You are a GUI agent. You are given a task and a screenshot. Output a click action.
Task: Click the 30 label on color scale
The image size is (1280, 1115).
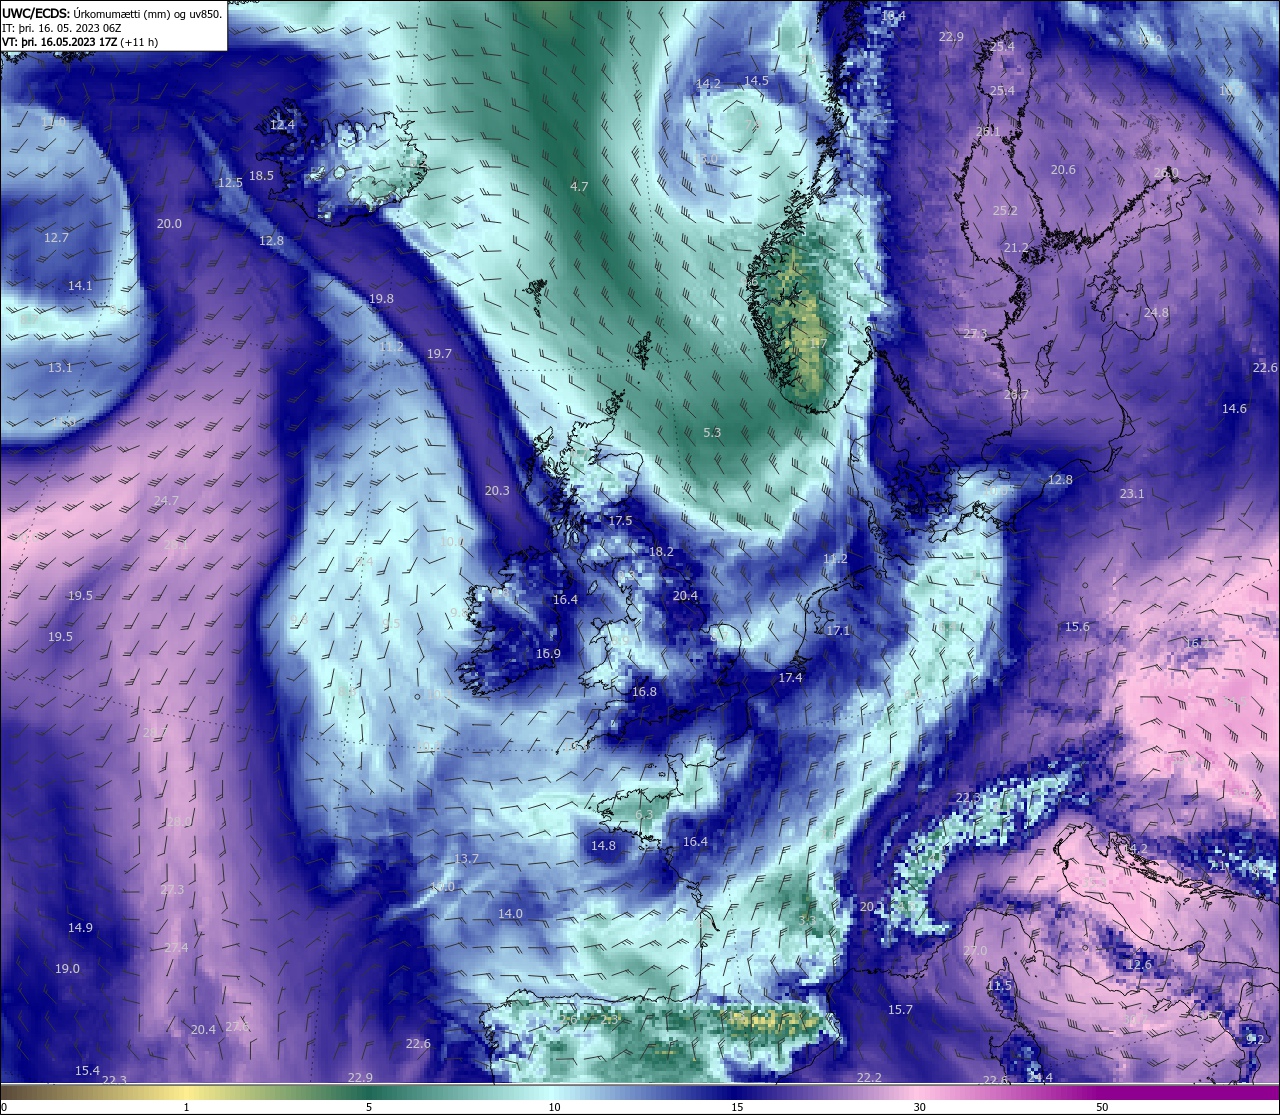pyautogui.click(x=919, y=1107)
